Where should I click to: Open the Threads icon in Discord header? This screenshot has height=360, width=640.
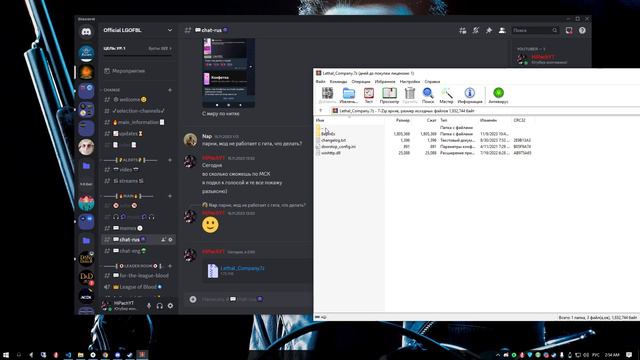462,30
